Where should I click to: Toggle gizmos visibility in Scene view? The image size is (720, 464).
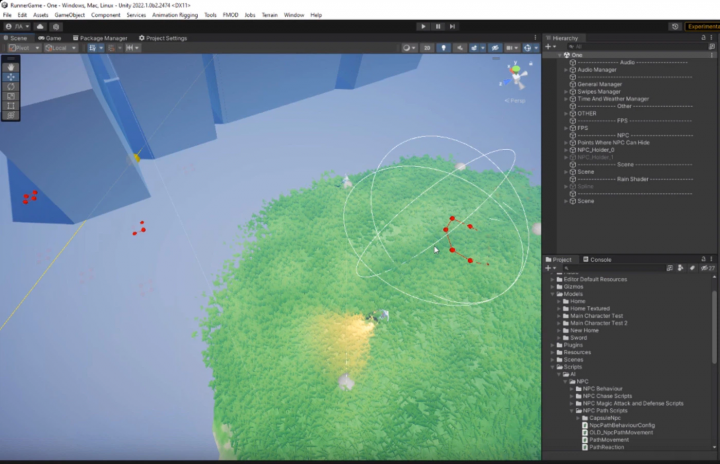click(x=527, y=48)
